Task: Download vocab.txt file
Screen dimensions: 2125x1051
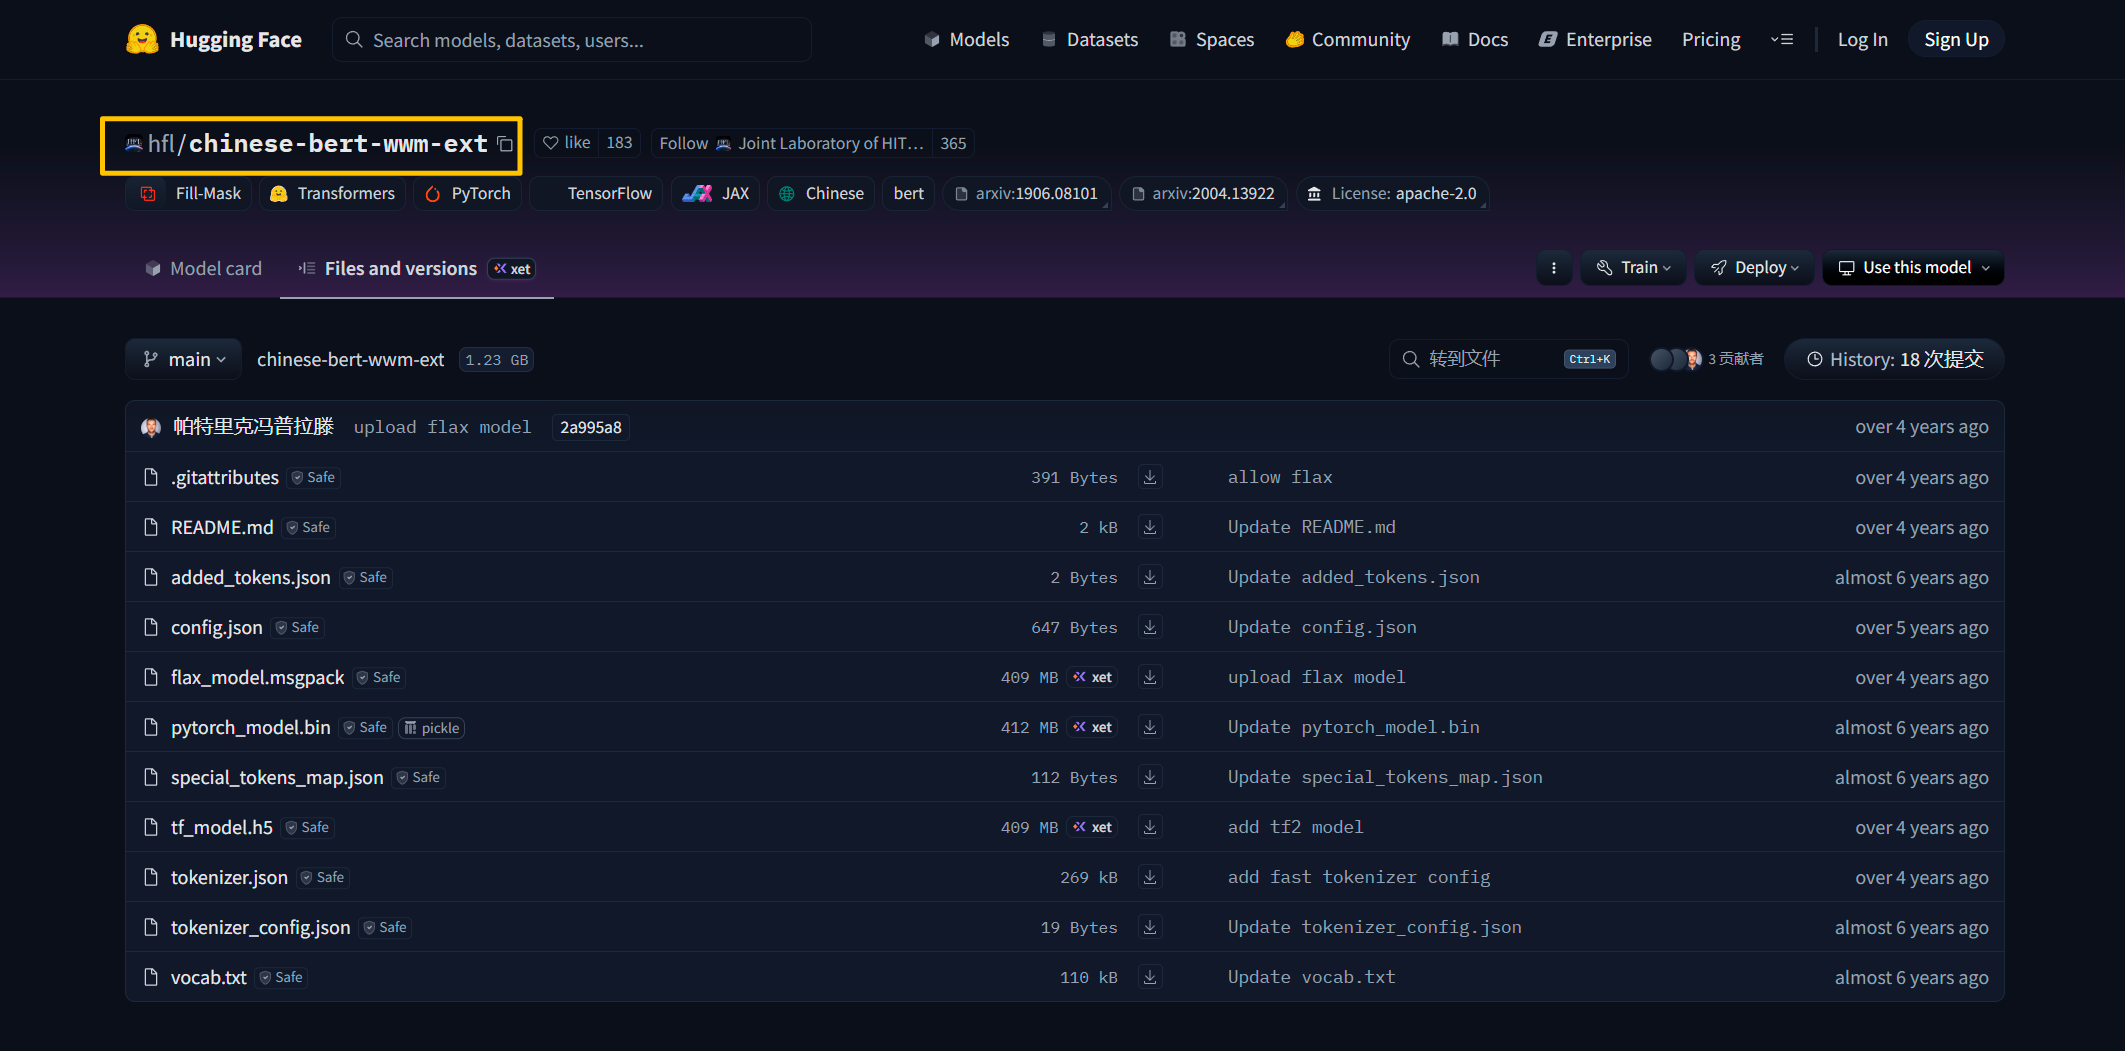Action: pyautogui.click(x=1150, y=977)
